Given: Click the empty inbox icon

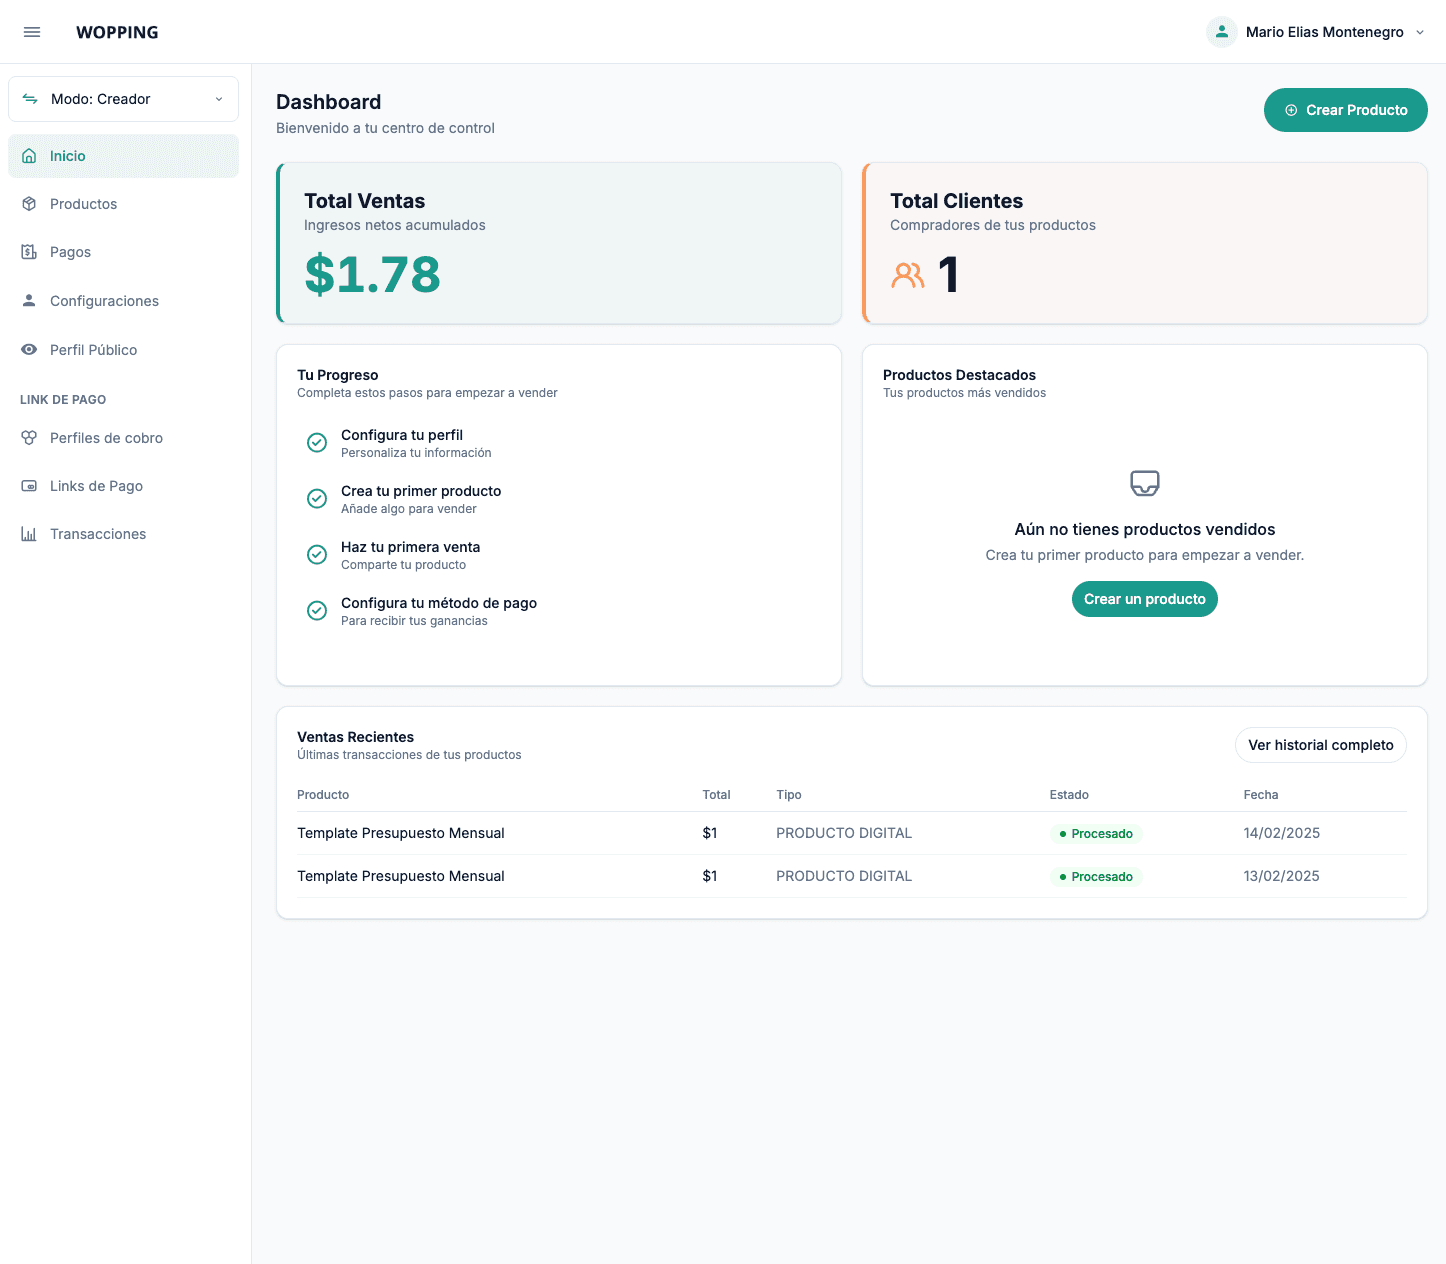Looking at the screenshot, I should coord(1145,484).
